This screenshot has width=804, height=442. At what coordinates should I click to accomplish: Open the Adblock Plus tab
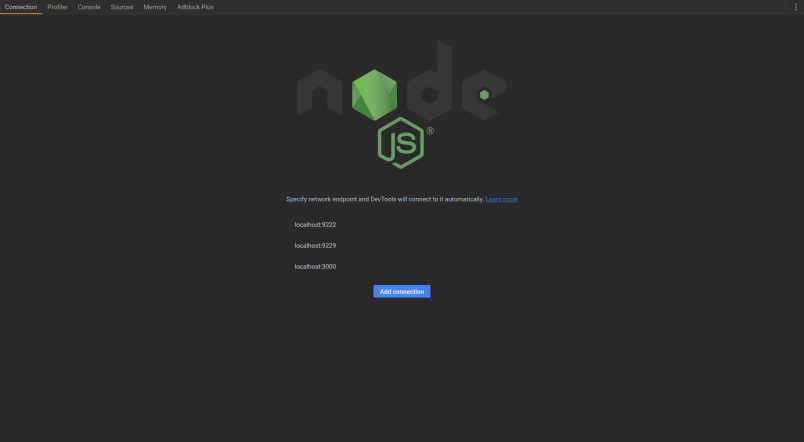(195, 7)
